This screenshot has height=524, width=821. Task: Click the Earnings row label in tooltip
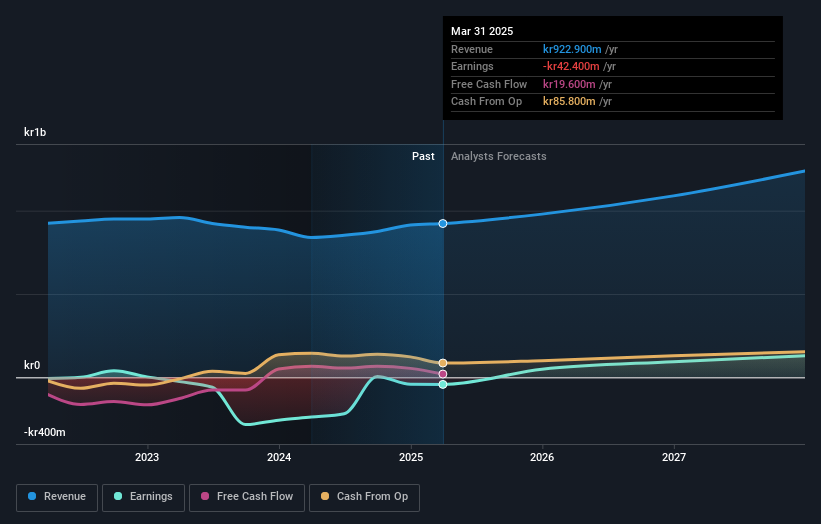(472, 66)
